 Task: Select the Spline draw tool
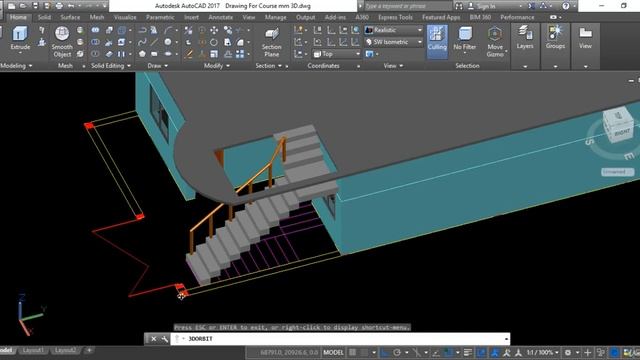(x=142, y=42)
